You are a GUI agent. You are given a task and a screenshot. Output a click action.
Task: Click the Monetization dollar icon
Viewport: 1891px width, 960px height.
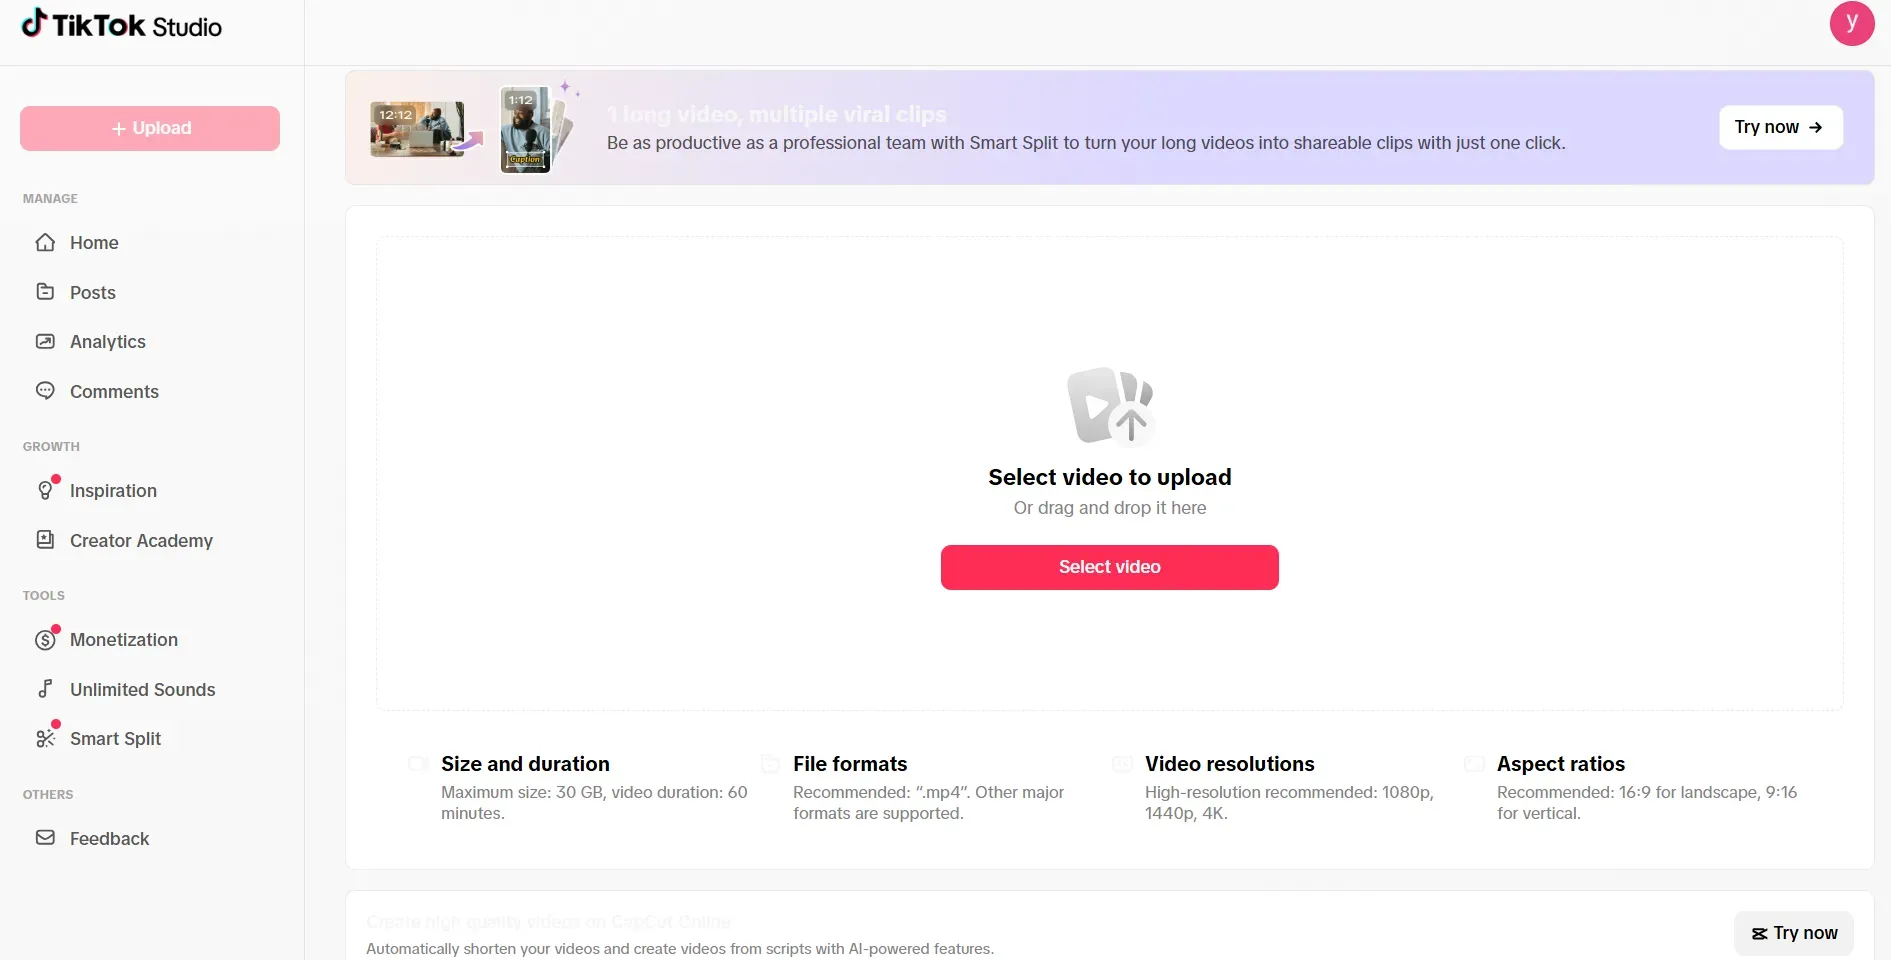tap(45, 640)
